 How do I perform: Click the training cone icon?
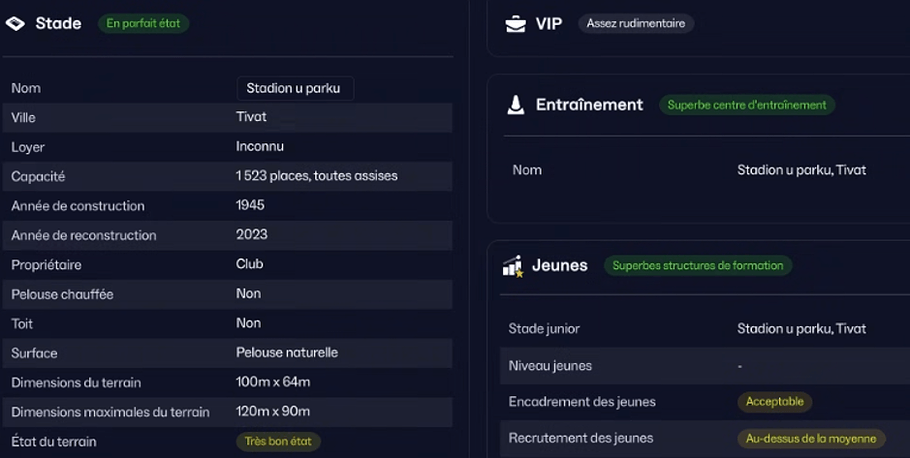pyautogui.click(x=515, y=104)
